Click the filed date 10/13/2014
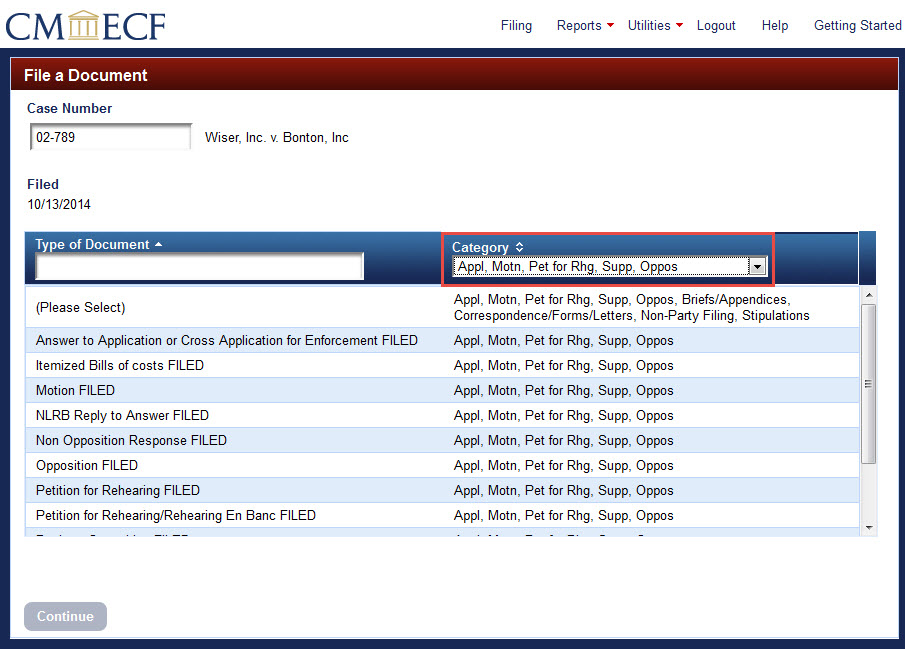The height and width of the screenshot is (649, 905). click(59, 204)
